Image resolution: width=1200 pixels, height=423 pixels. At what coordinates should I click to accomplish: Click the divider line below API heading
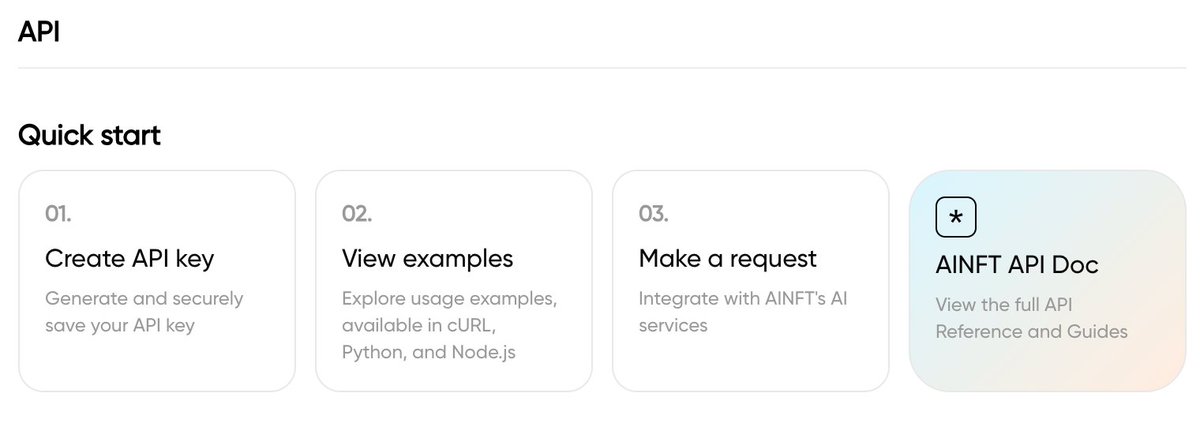pyautogui.click(x=600, y=68)
